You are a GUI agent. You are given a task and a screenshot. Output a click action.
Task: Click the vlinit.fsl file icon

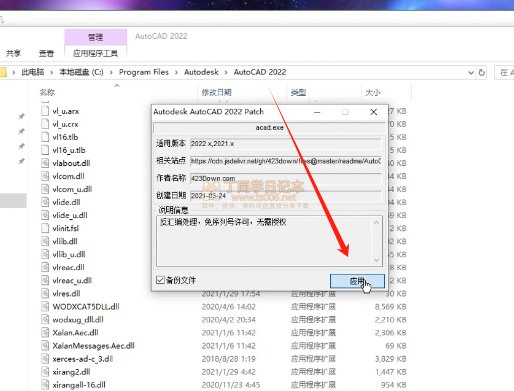[45, 228]
